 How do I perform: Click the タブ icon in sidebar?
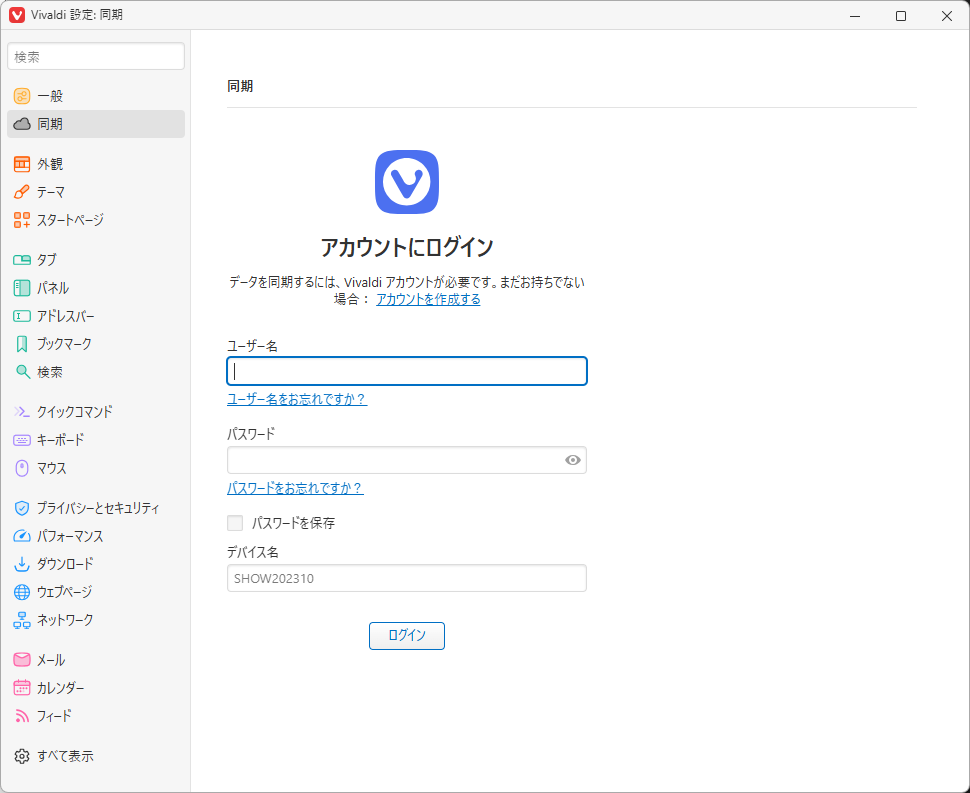pos(22,260)
